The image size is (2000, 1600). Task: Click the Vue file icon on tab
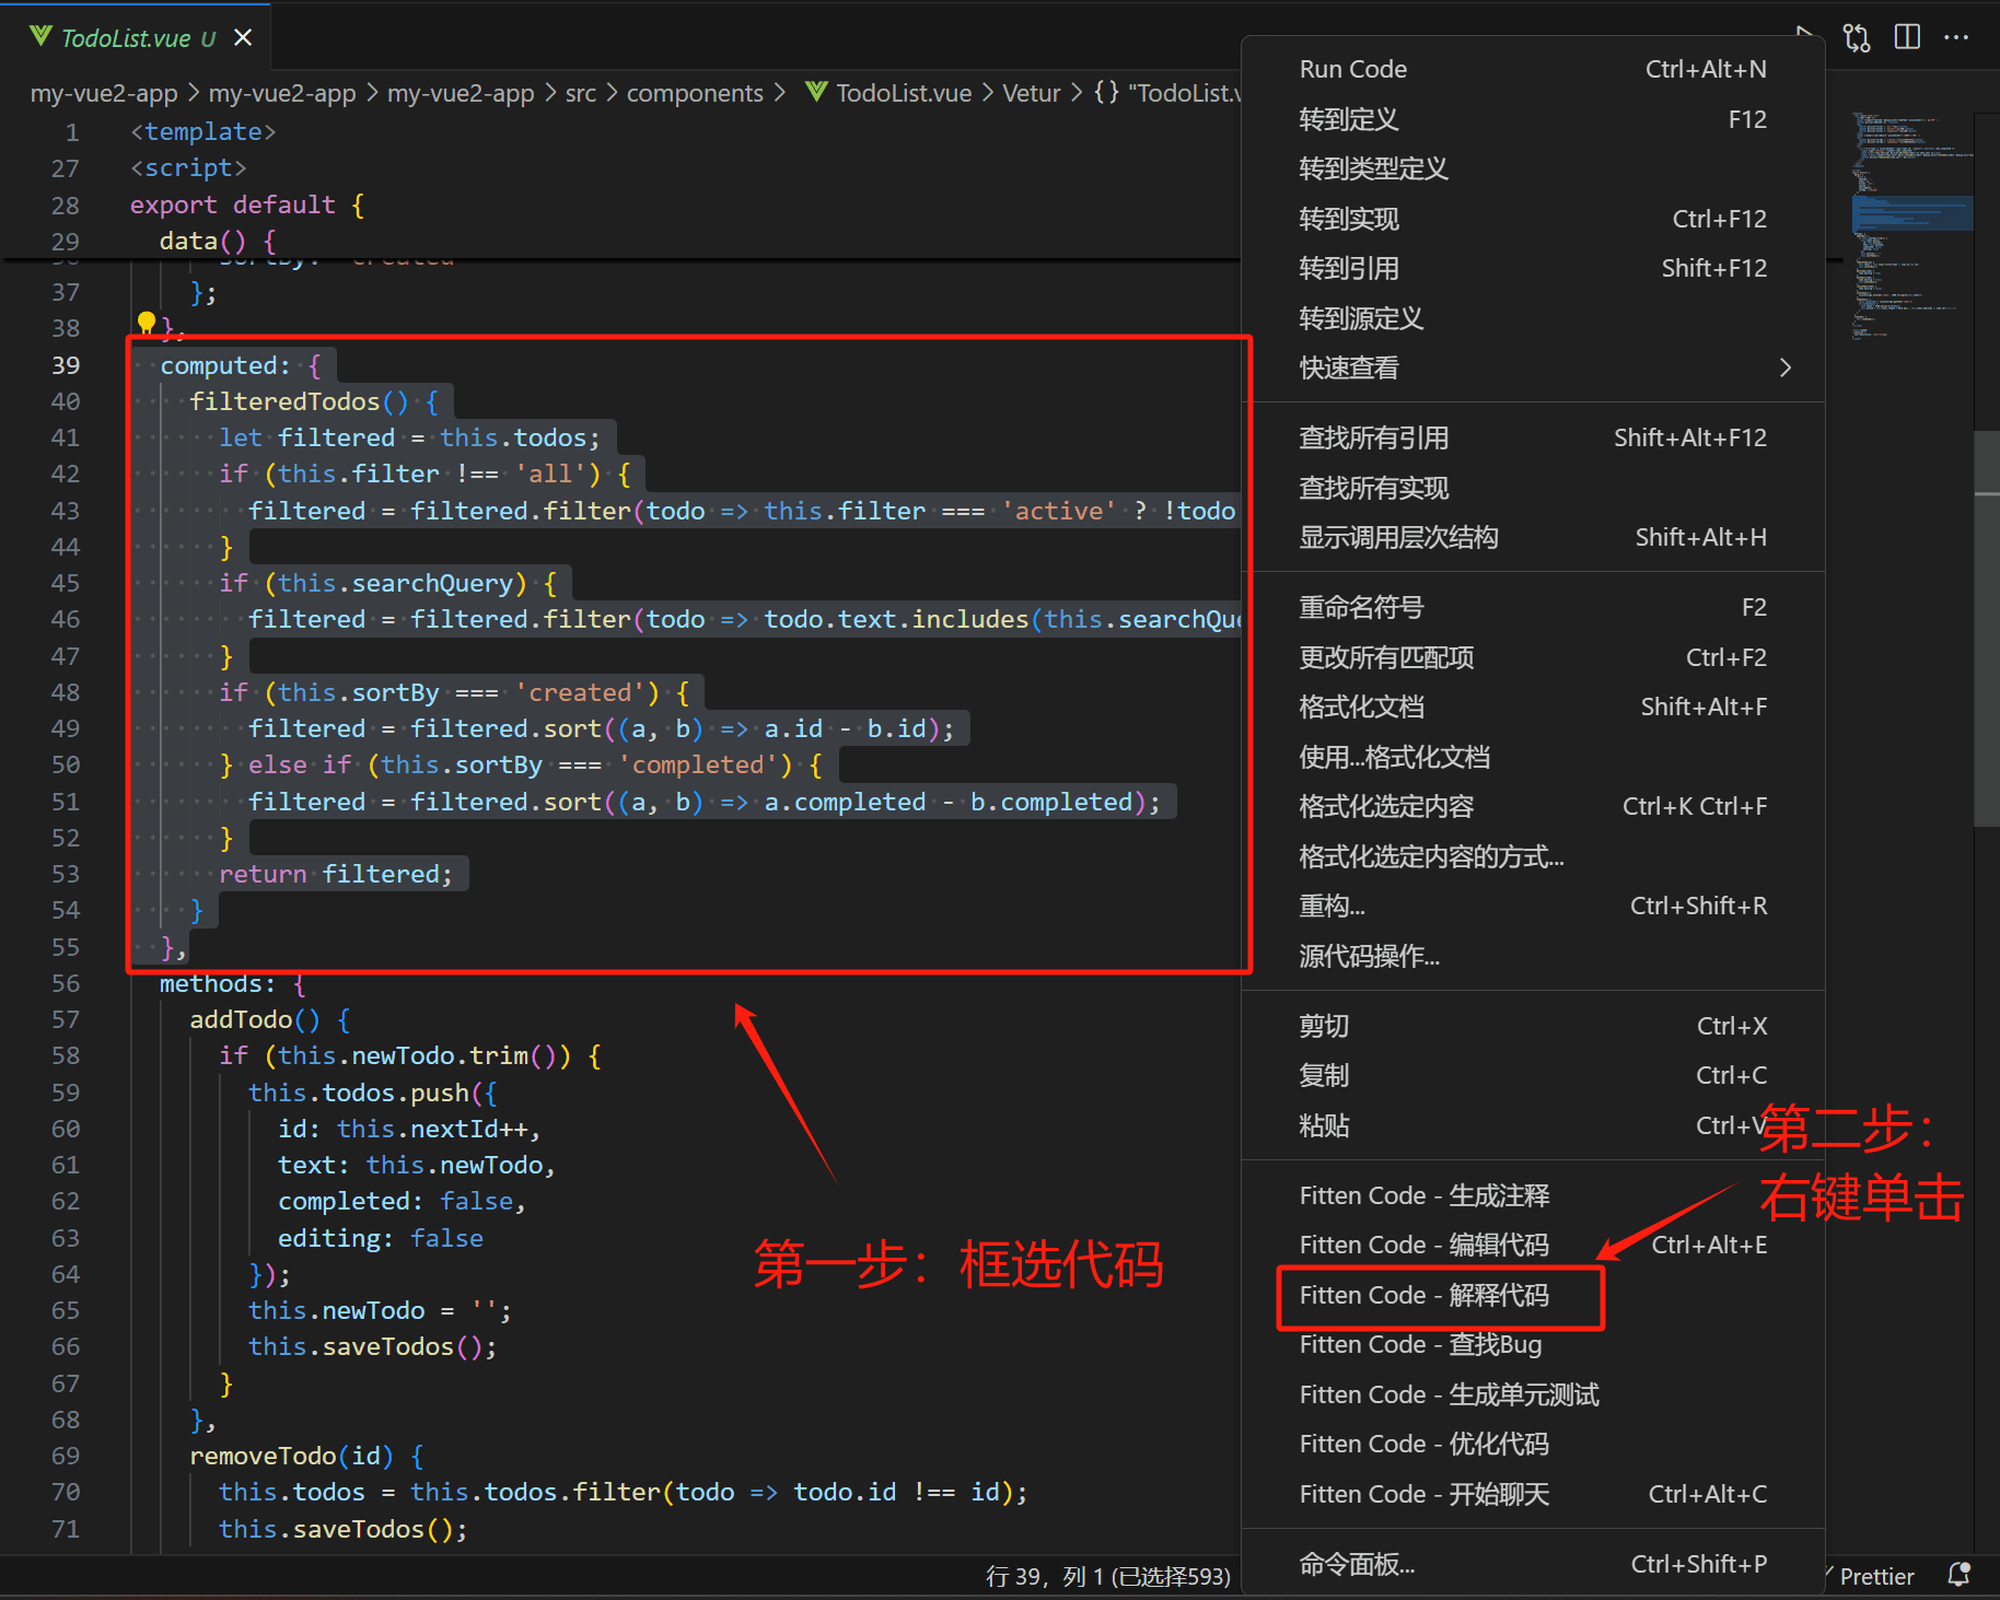(40, 37)
